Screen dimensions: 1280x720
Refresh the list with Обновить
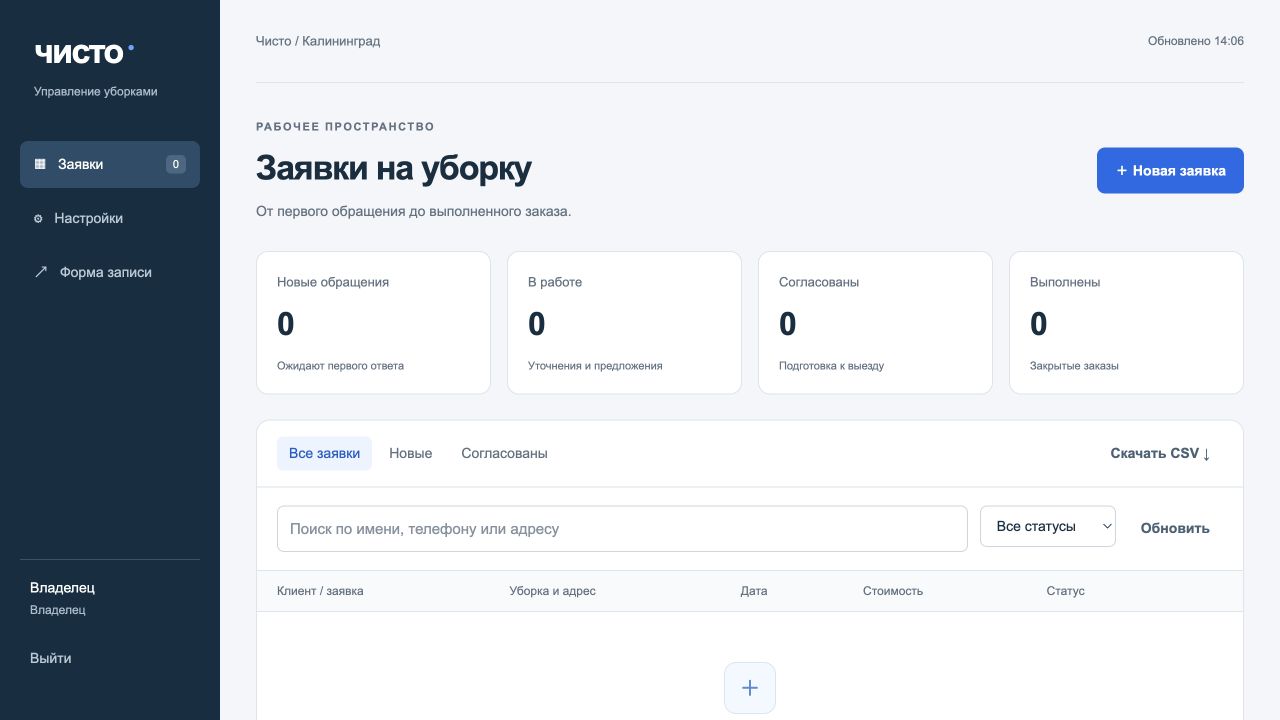1175,528
